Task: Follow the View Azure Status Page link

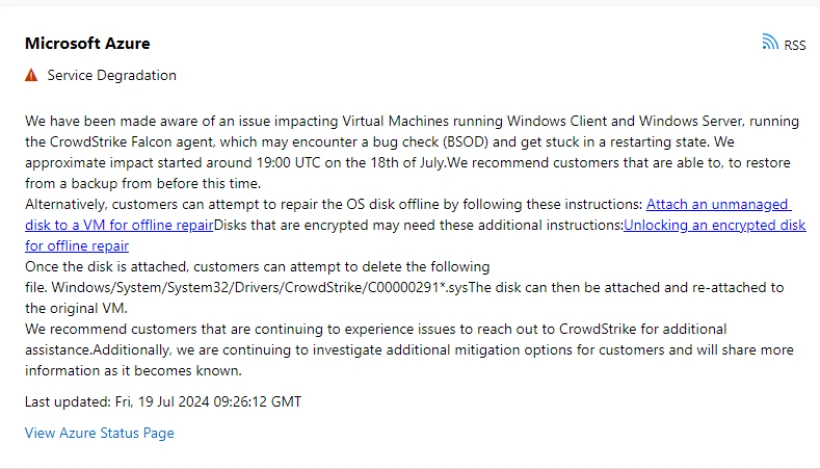Action: (99, 433)
